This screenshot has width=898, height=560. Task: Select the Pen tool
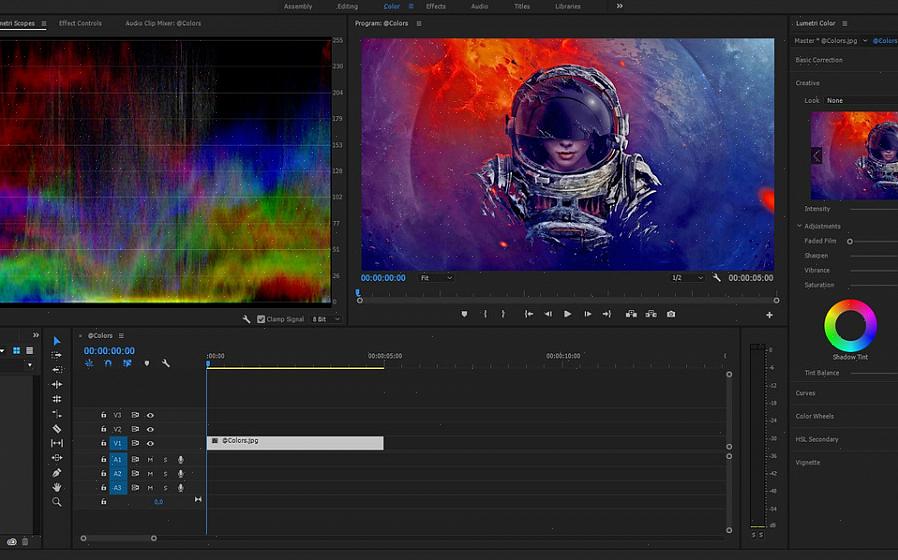[57, 472]
